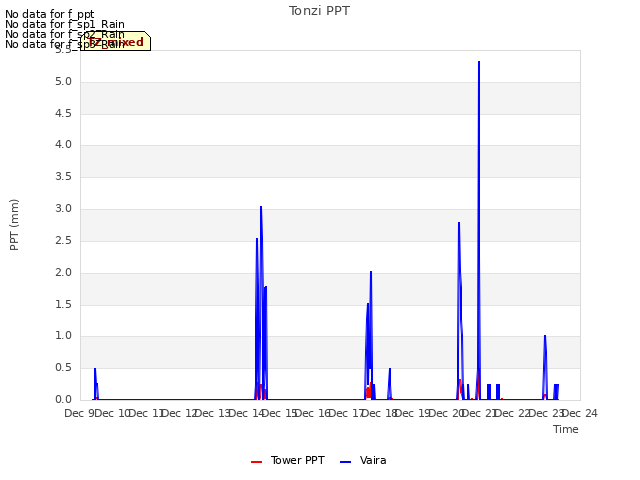
Task: Click the y-axis tick label 0.0
Action: point(63,400)
